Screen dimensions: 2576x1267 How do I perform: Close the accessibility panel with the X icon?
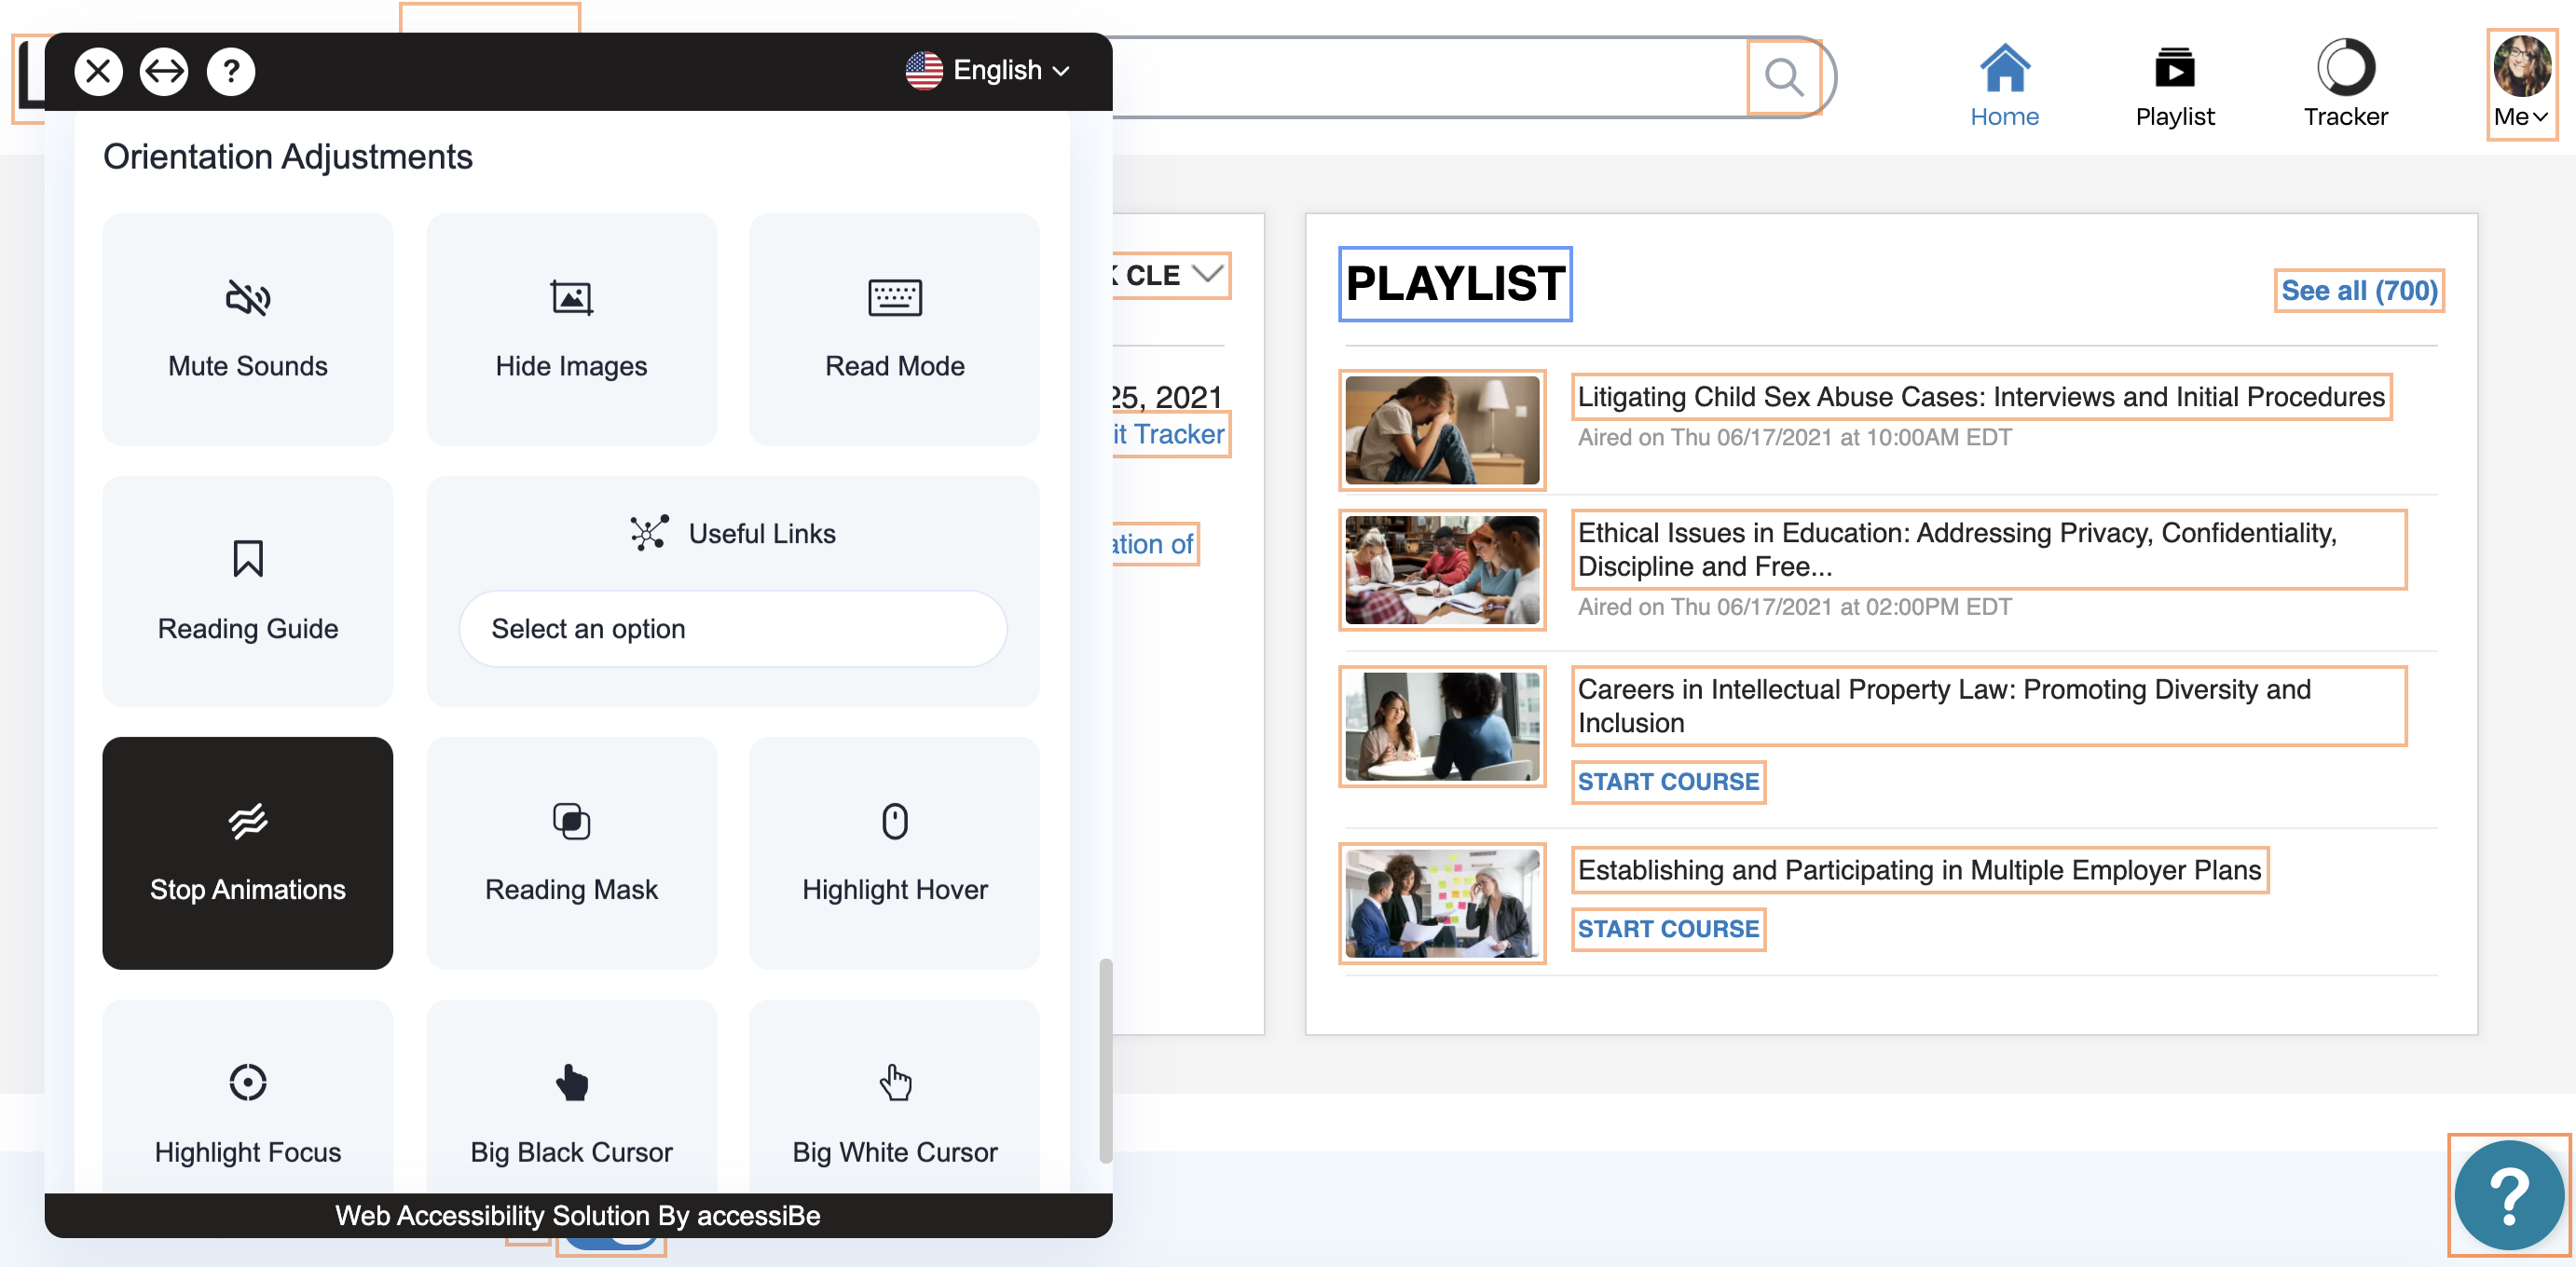(x=98, y=72)
